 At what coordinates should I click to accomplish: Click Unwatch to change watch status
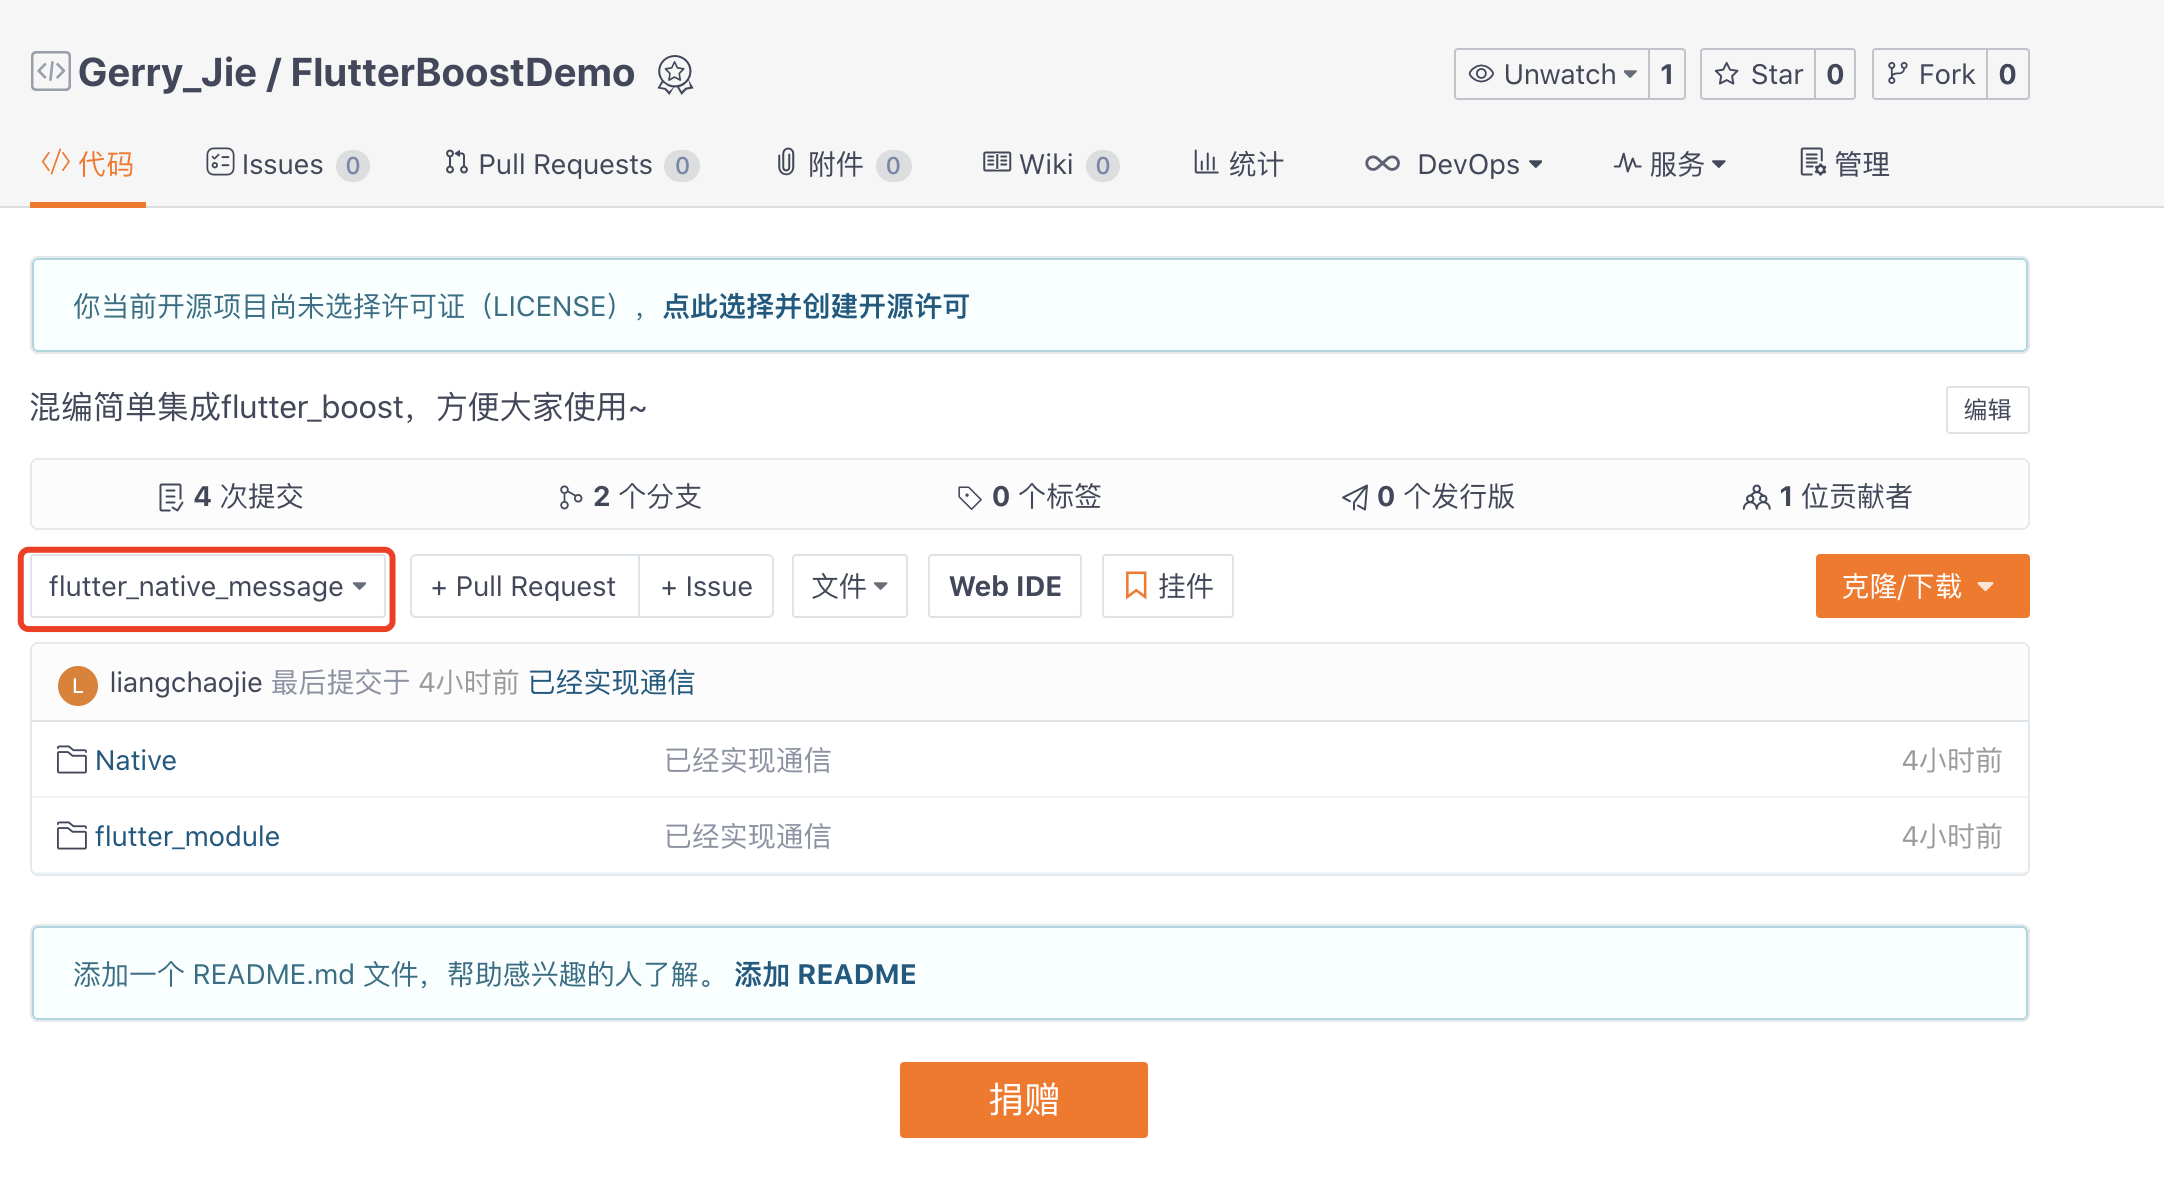coord(1553,73)
